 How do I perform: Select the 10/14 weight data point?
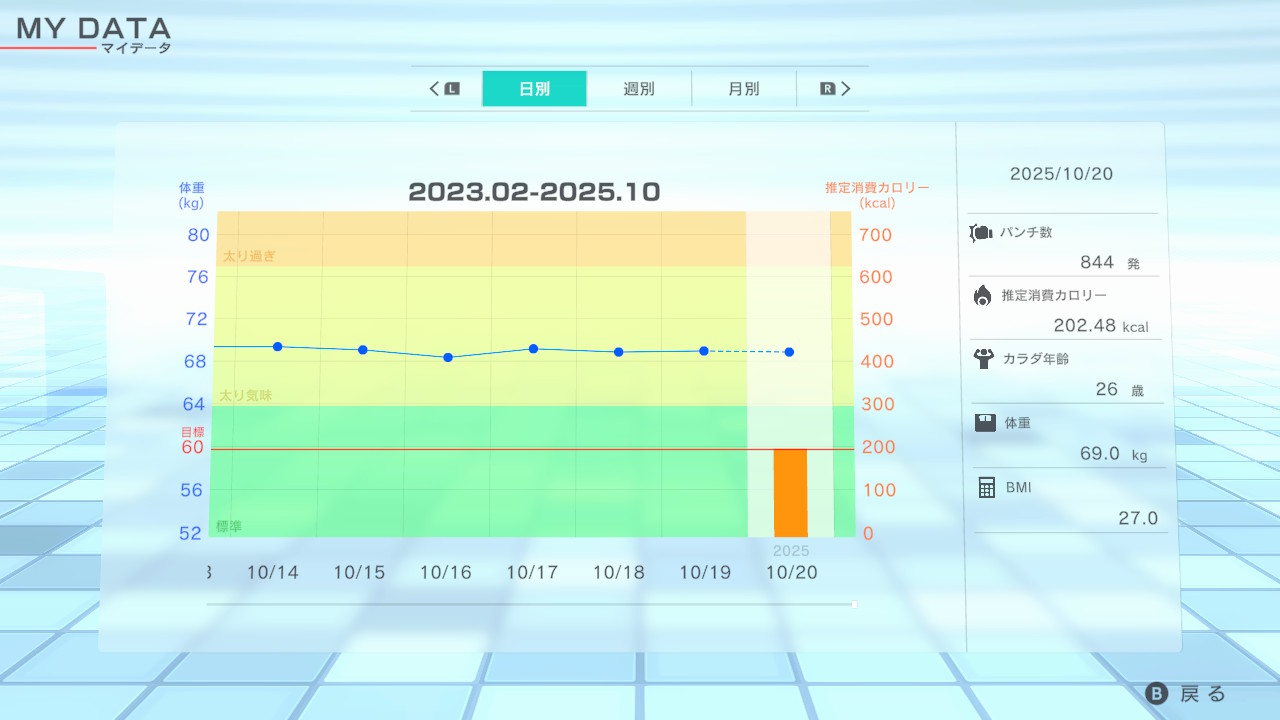277,347
